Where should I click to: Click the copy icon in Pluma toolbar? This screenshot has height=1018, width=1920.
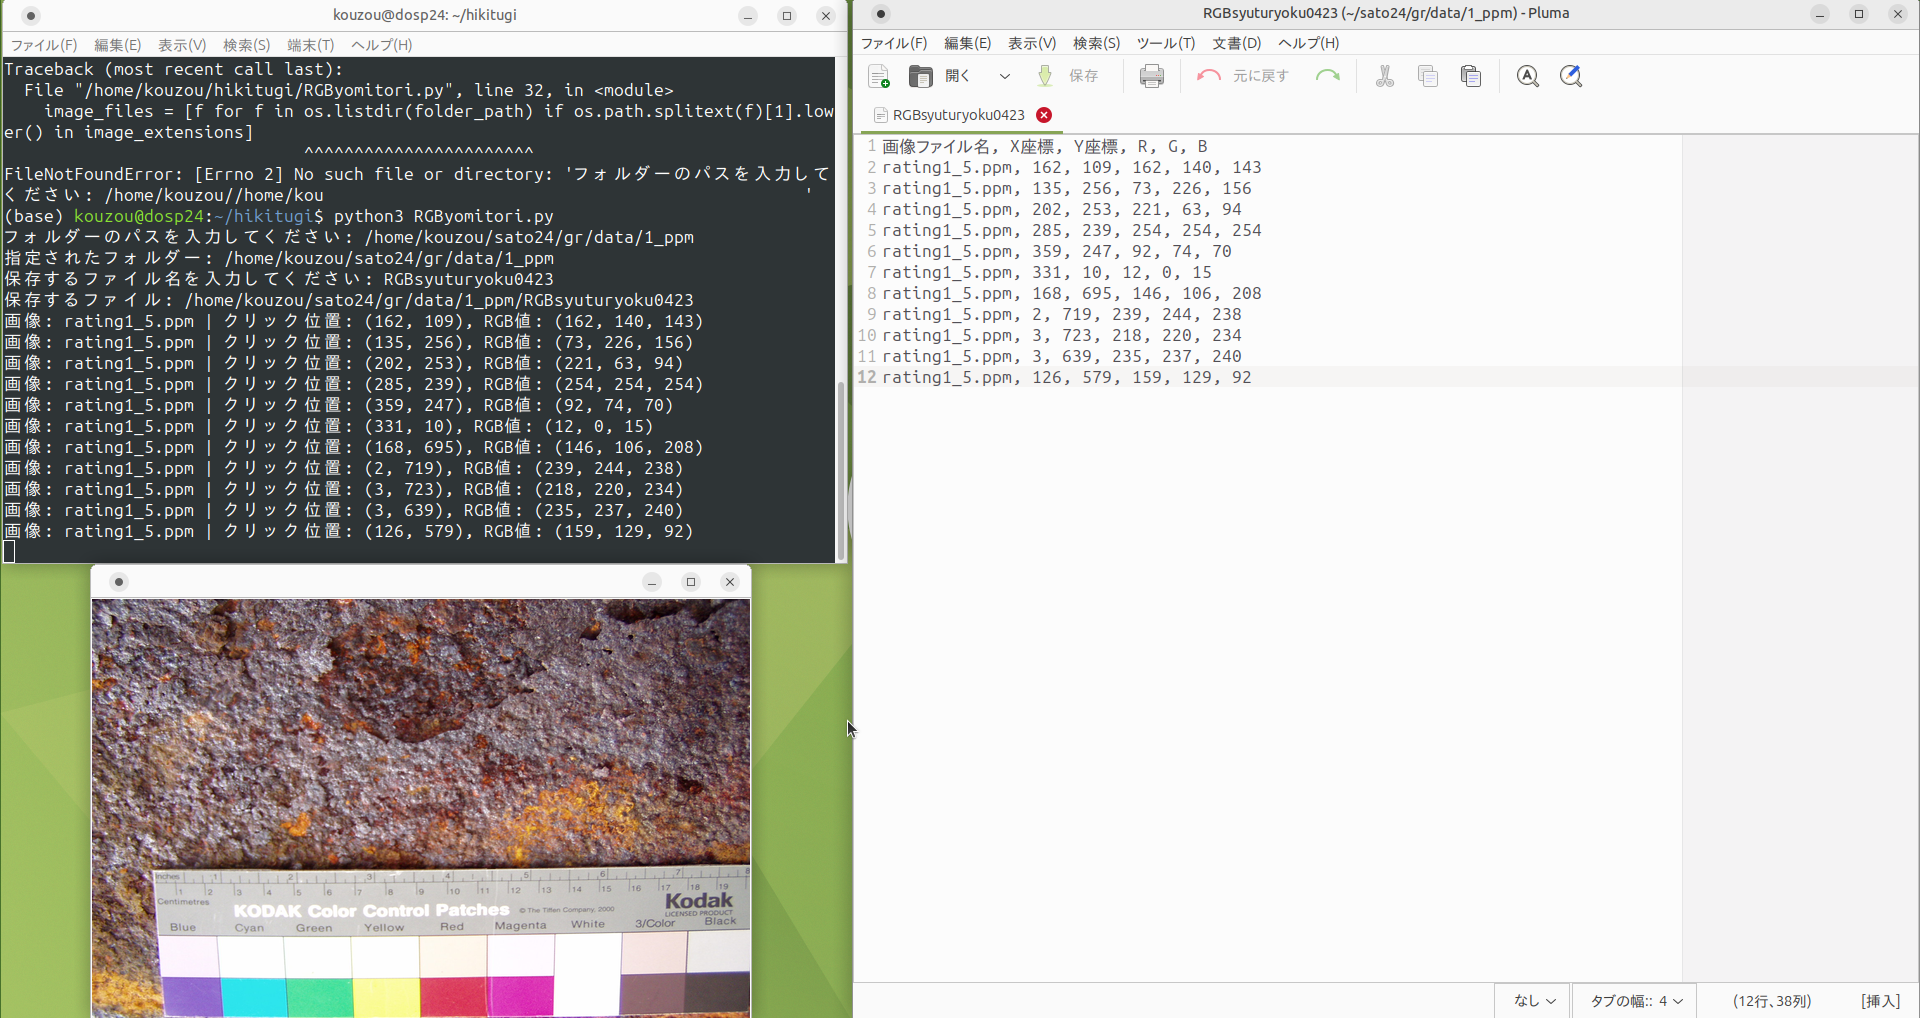(1428, 76)
